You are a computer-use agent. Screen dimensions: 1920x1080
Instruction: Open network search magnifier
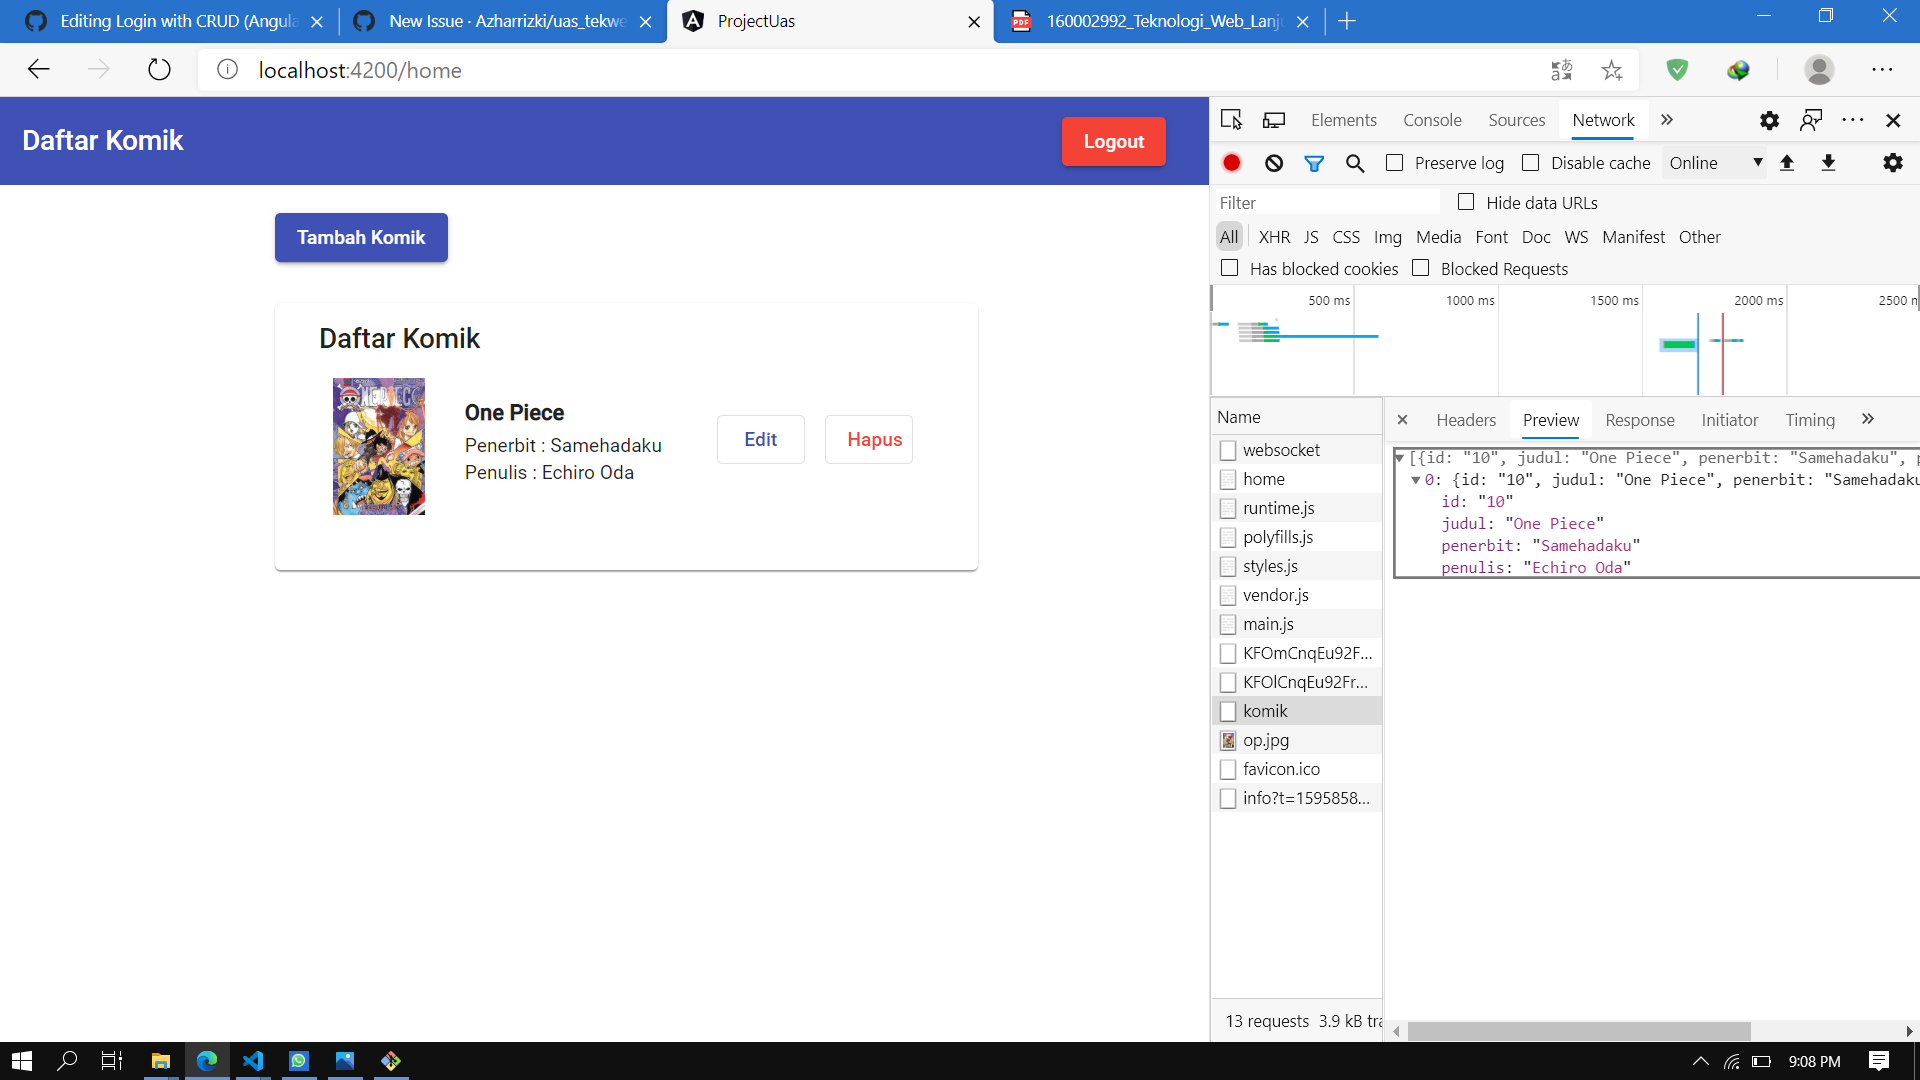[1355, 163]
